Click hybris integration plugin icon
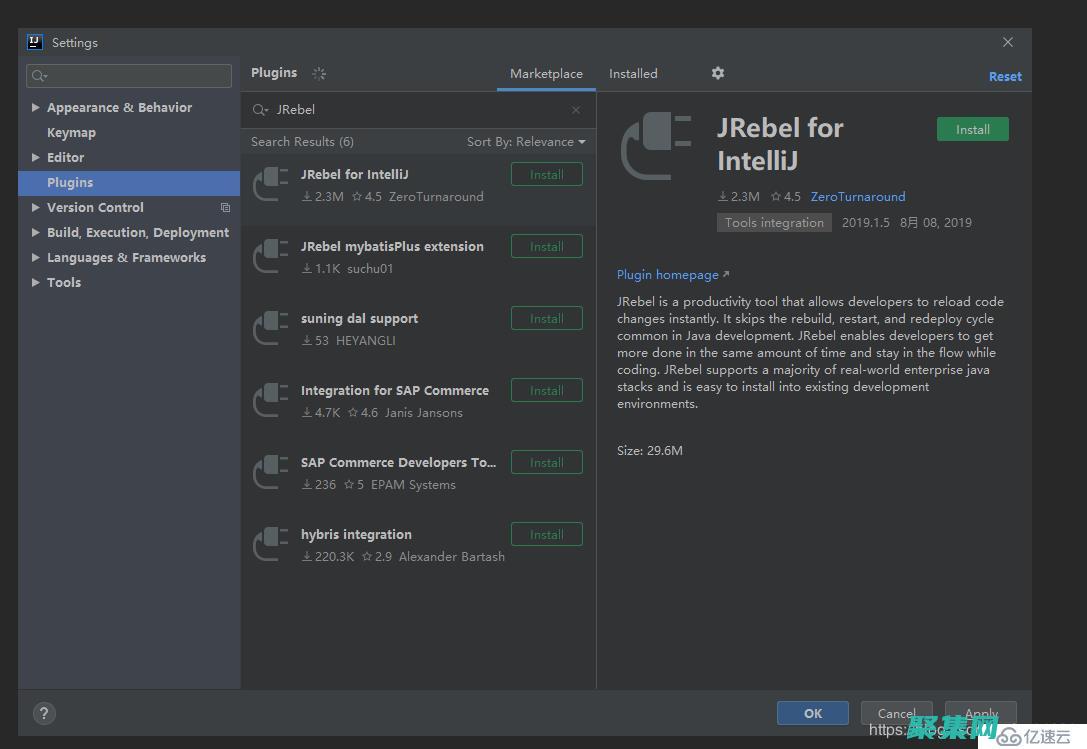 [271, 544]
